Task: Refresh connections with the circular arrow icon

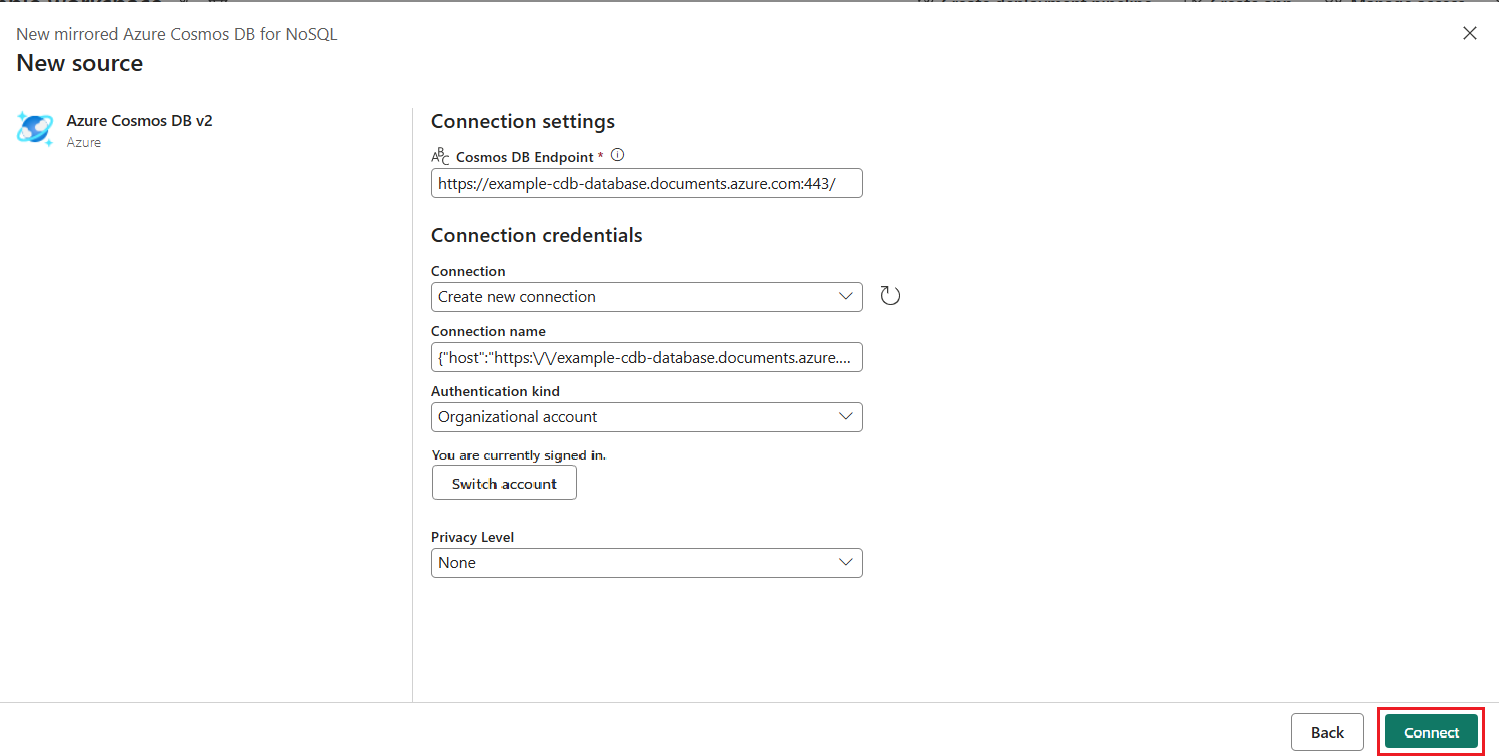Action: click(x=889, y=295)
